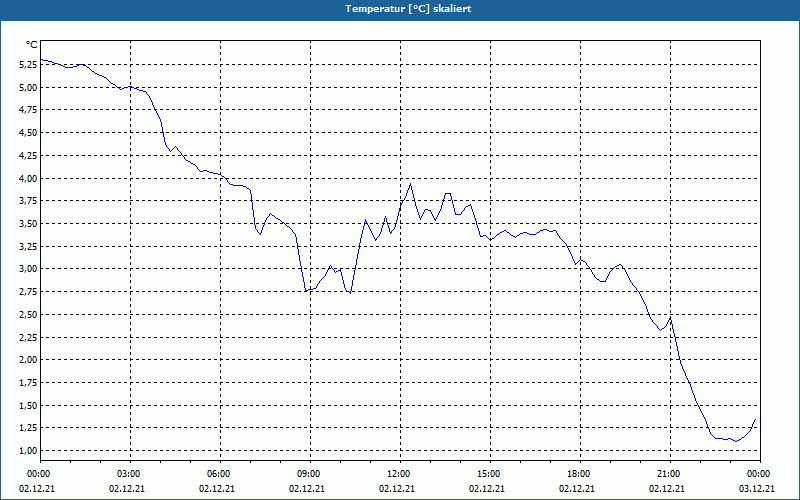The width and height of the screenshot is (800, 500).
Task: Click the 5,25 y-axis value
Action: click(28, 65)
